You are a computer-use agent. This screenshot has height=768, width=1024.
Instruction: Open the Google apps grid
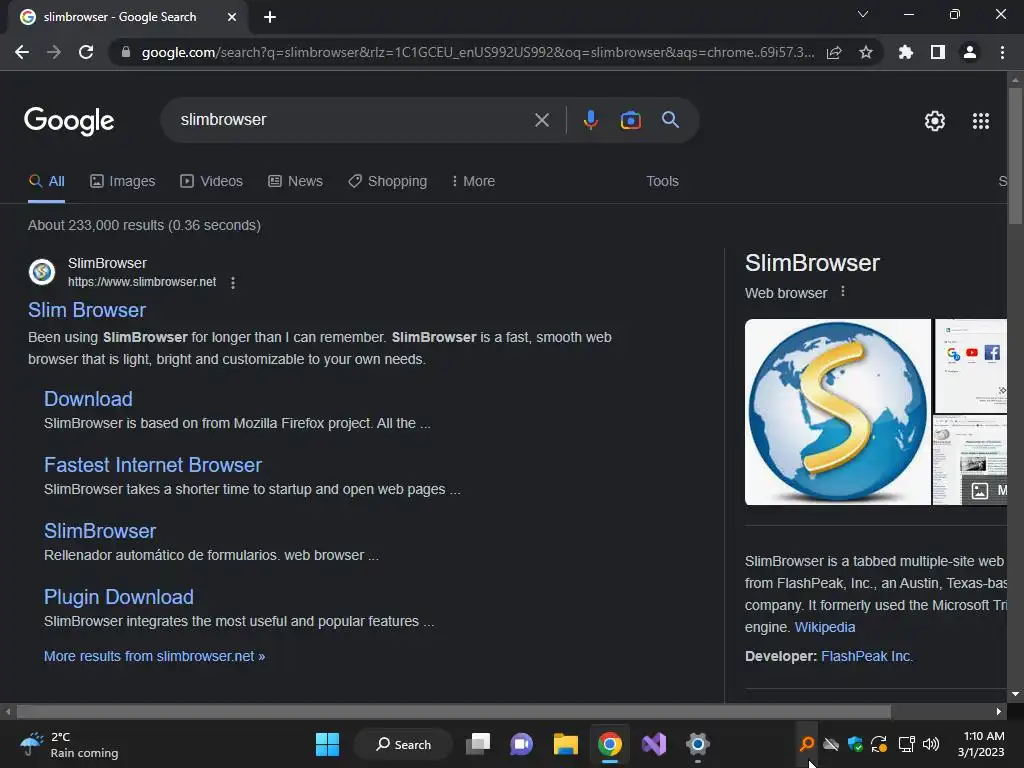pyautogui.click(x=981, y=121)
